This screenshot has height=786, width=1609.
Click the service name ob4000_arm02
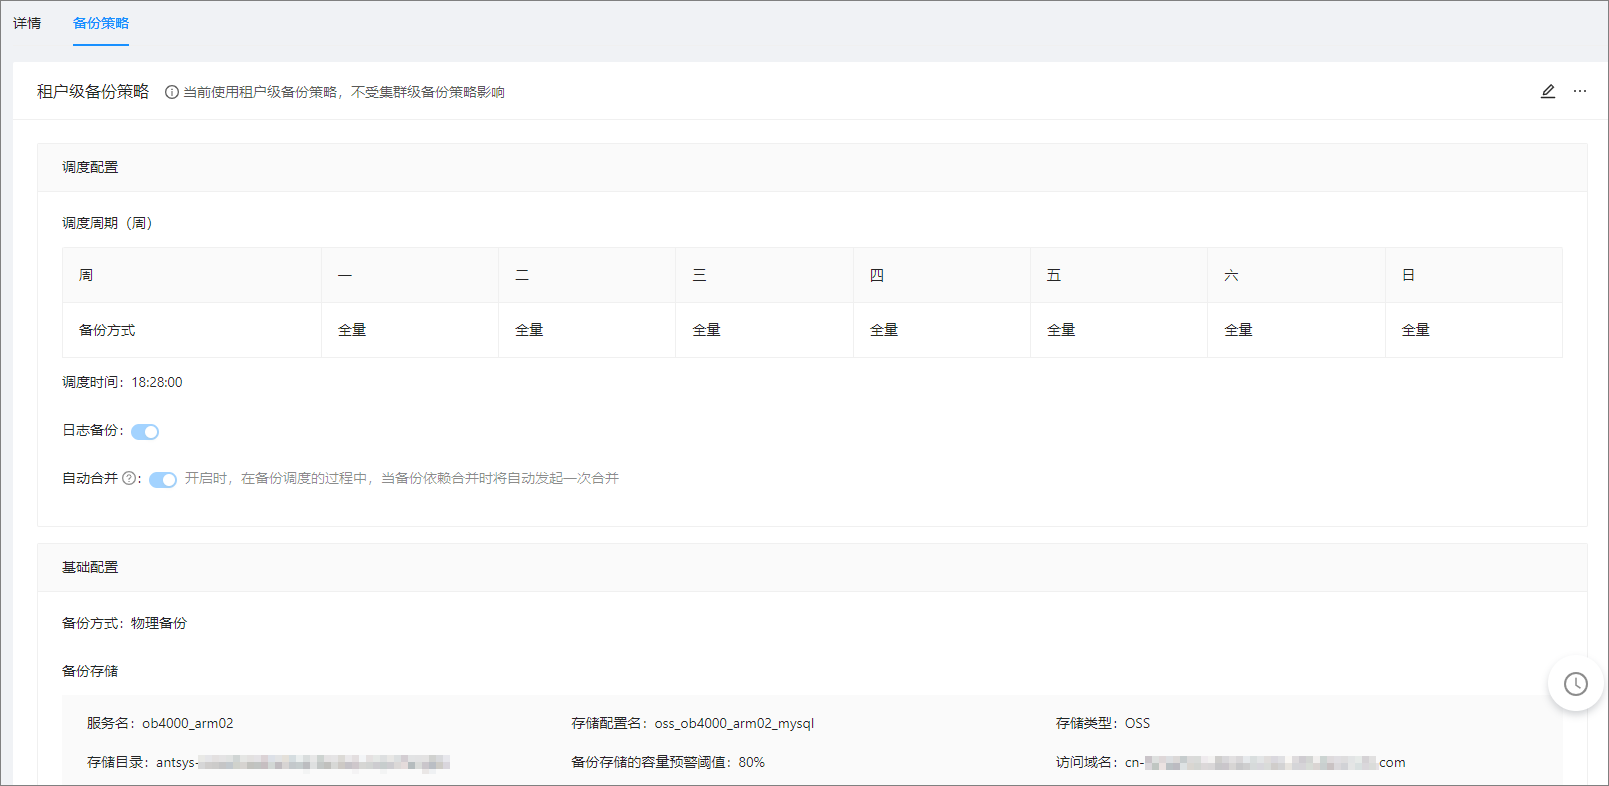[x=188, y=723]
